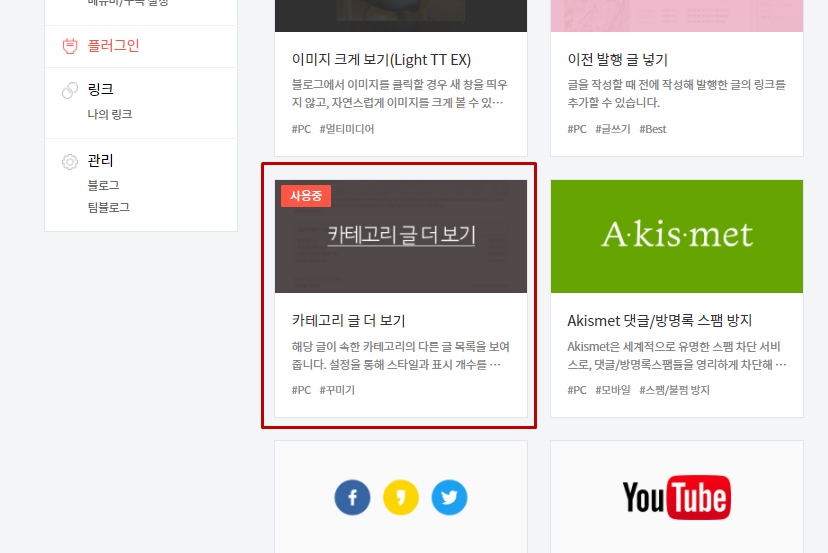
Task: Click the yellow KakaoStory circle icon
Action: (401, 497)
